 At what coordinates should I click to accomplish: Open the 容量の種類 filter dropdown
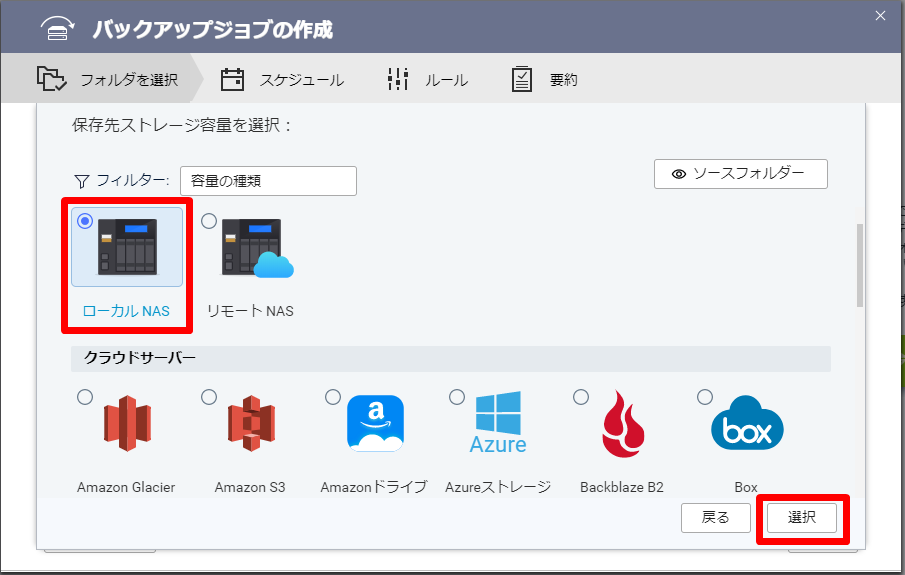(x=268, y=181)
